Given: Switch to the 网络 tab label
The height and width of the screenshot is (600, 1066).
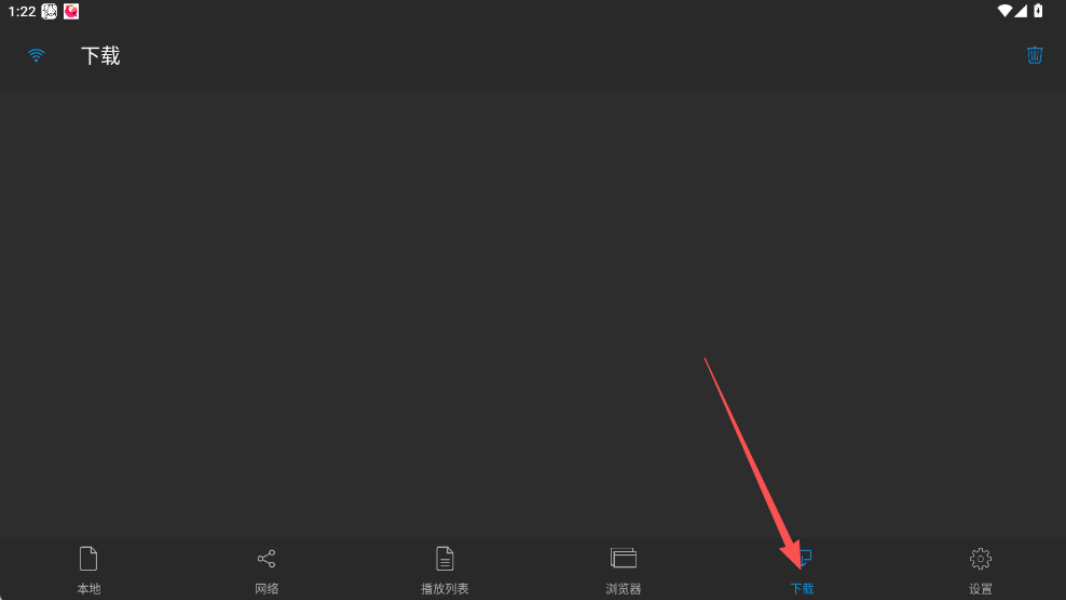Looking at the screenshot, I should [266, 588].
